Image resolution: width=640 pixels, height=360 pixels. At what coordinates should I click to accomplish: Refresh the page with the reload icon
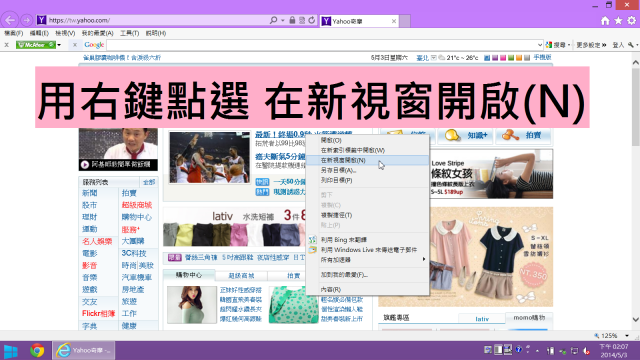click(x=312, y=20)
